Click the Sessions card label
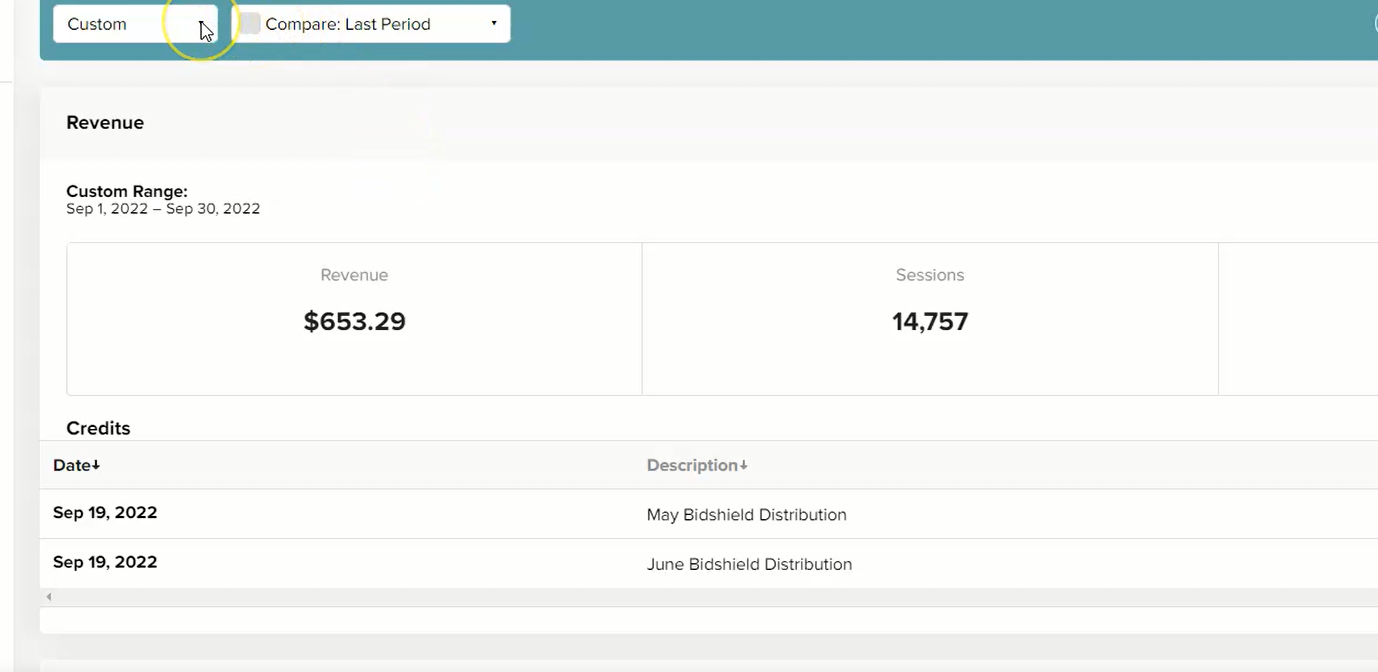 [930, 275]
